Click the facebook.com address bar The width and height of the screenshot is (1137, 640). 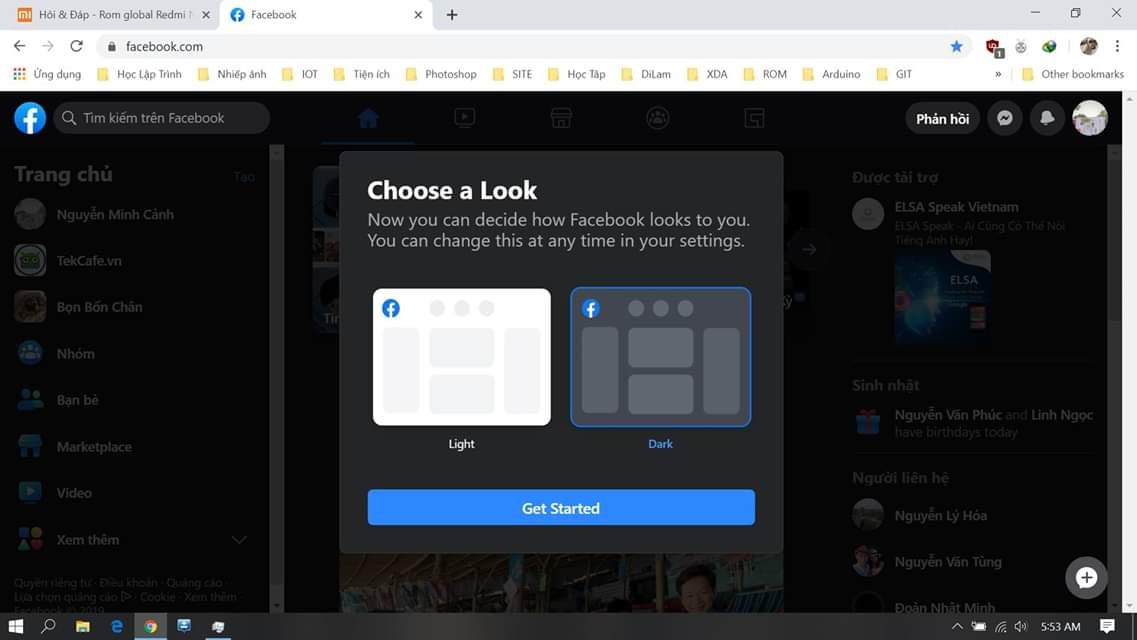pos(533,46)
